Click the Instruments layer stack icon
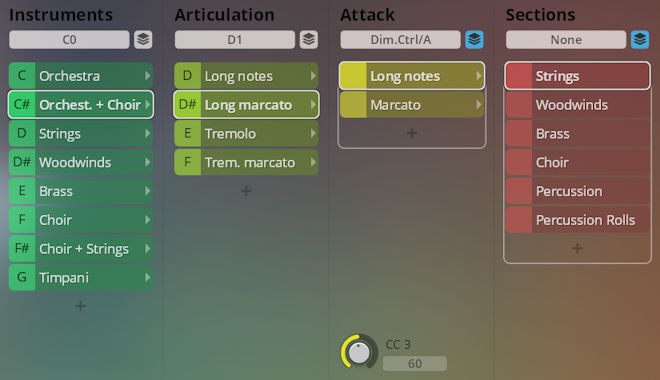 143,40
